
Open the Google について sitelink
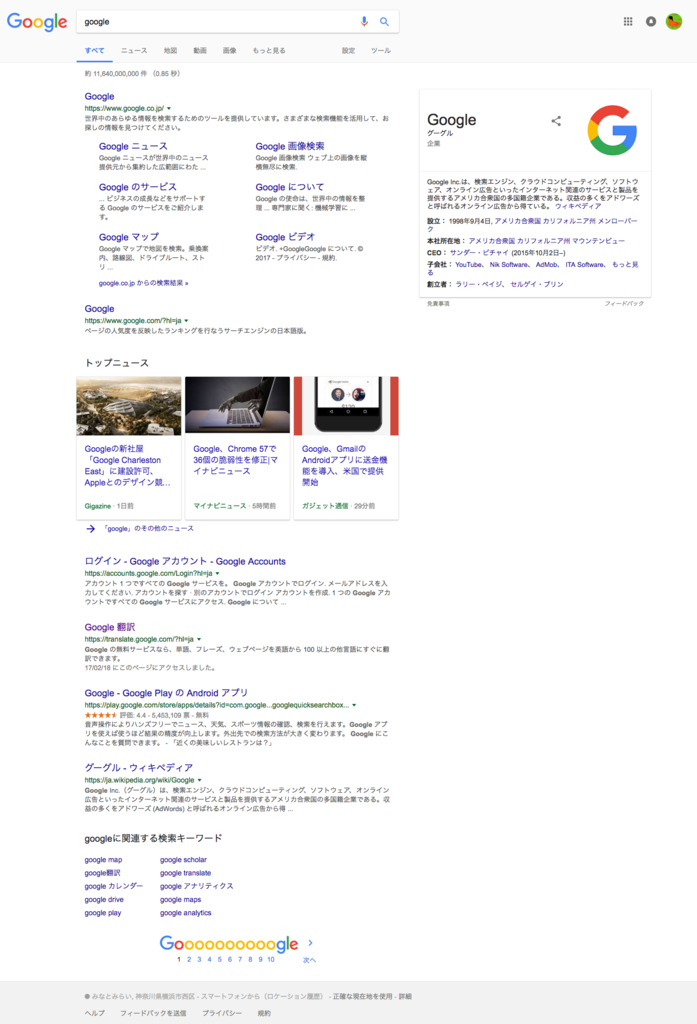click(x=289, y=187)
